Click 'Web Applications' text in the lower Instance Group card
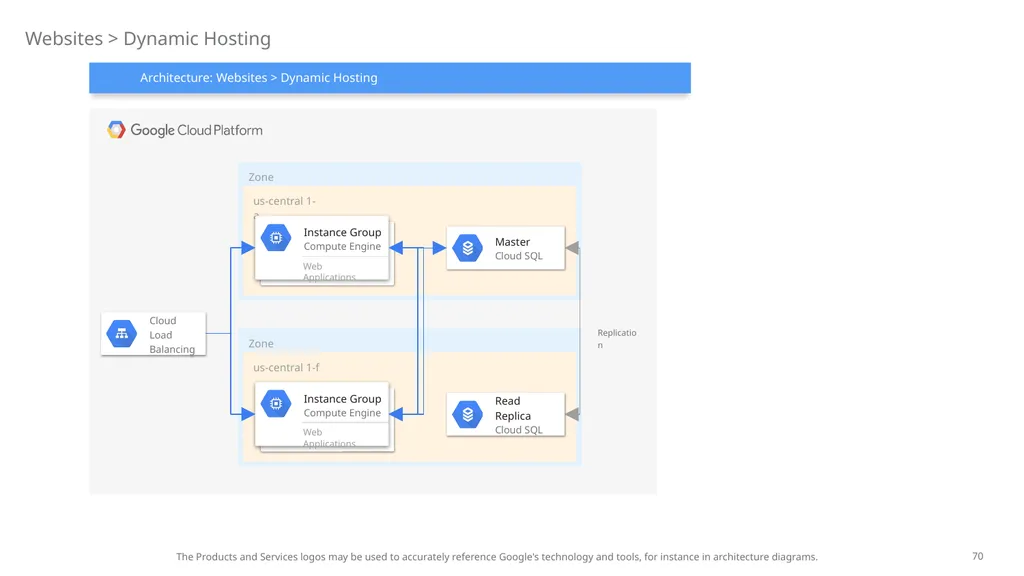 coord(329,438)
